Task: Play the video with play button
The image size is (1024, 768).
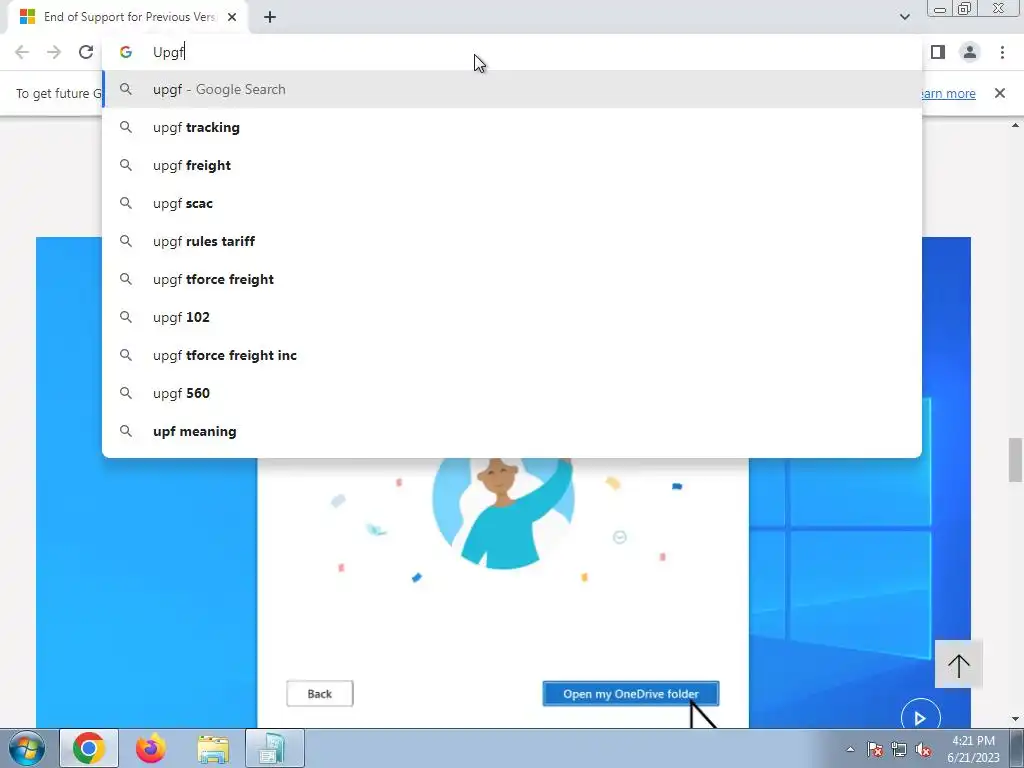Action: tap(920, 717)
